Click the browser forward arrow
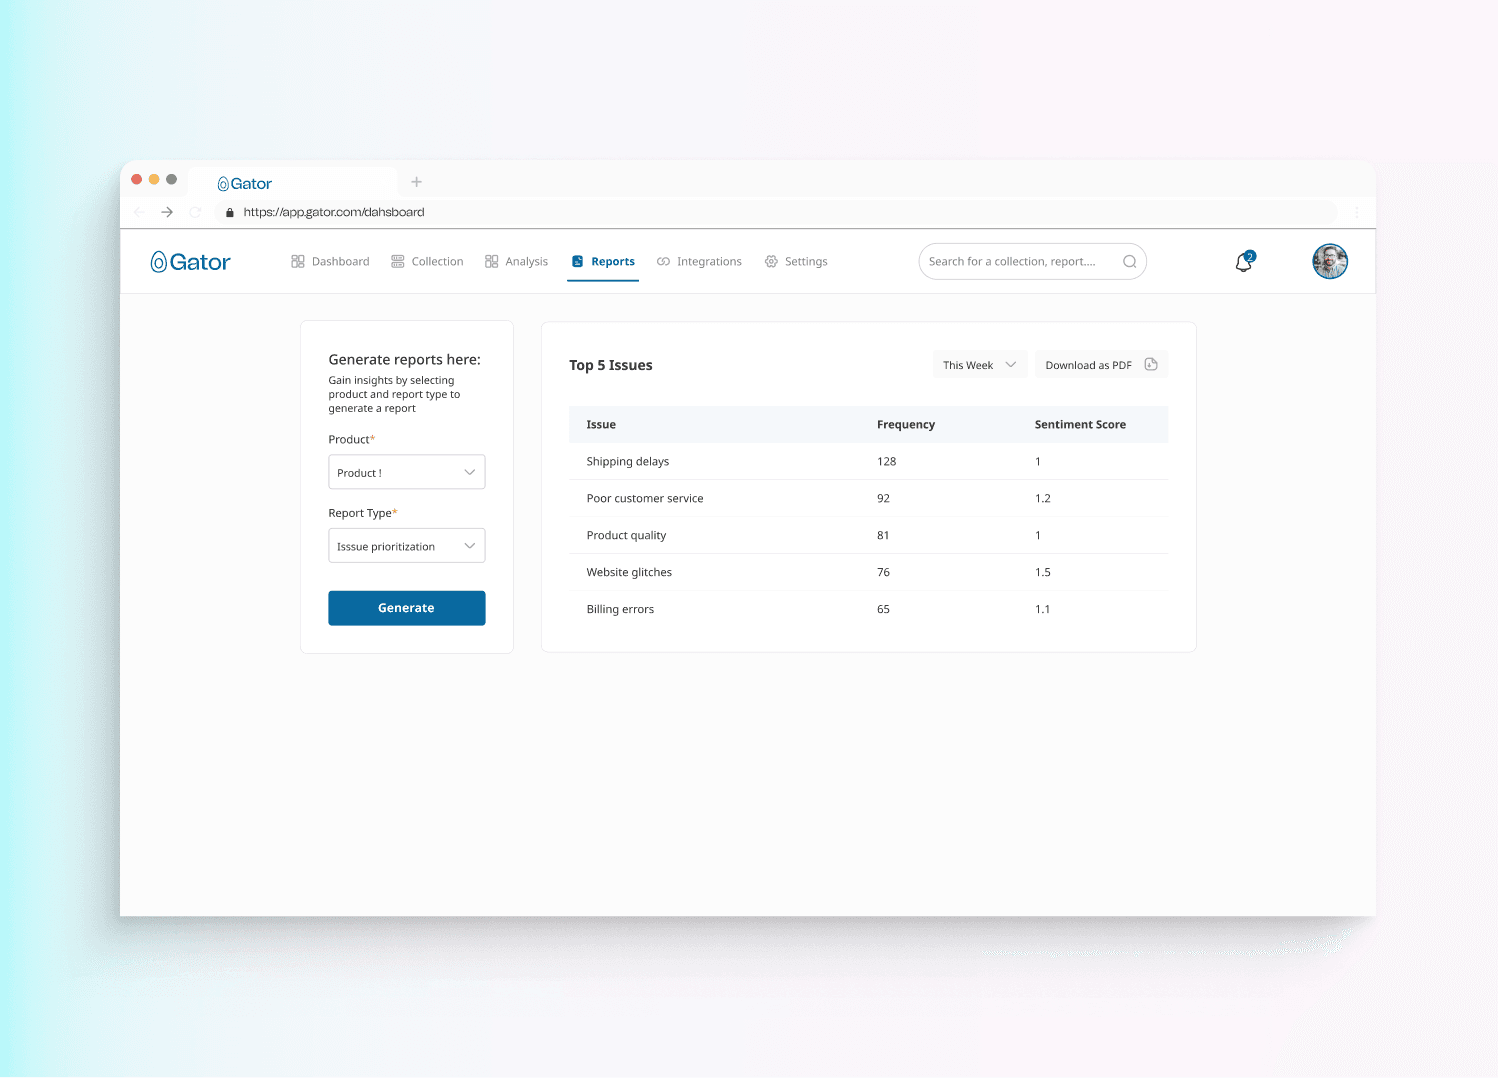The height and width of the screenshot is (1078, 1498). tap(167, 212)
